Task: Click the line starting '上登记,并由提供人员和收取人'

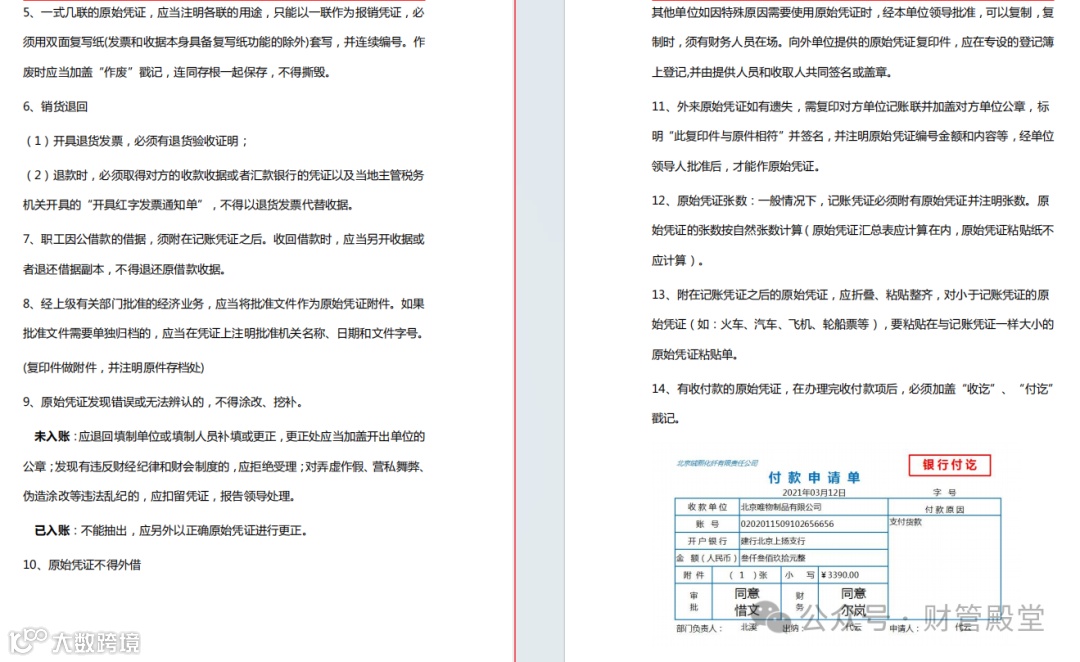Action: tap(772, 72)
